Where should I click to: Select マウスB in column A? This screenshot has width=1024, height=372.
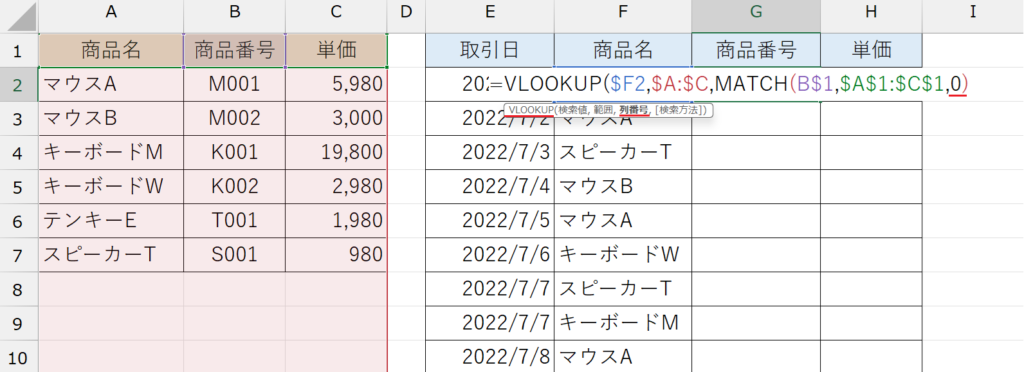[x=110, y=118]
